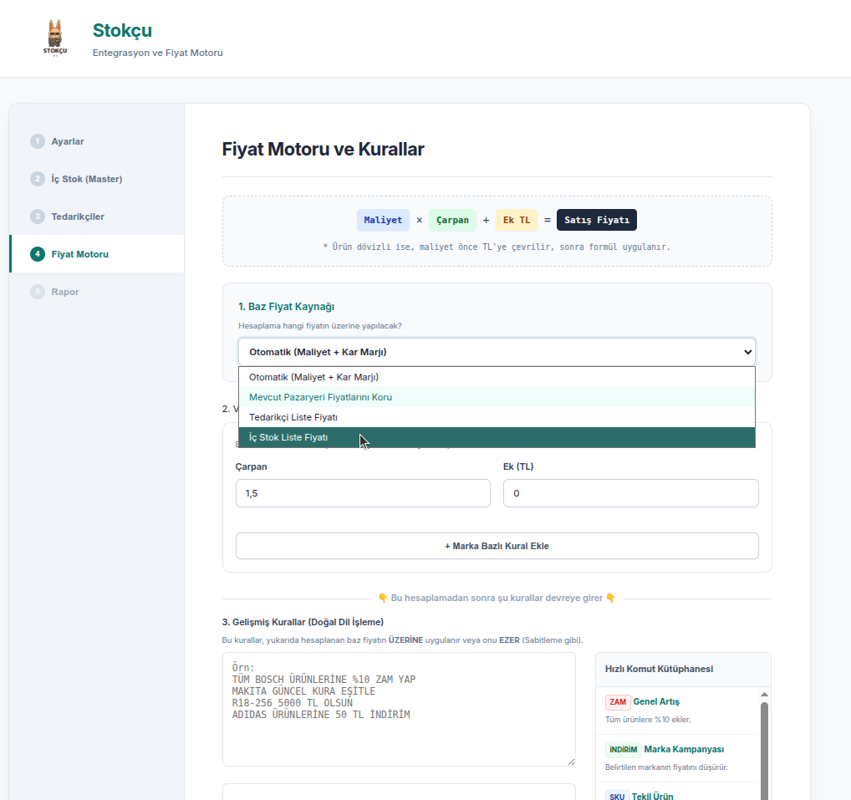851x800 pixels.
Task: Click the Genel Artış quick command
Action: click(656, 702)
